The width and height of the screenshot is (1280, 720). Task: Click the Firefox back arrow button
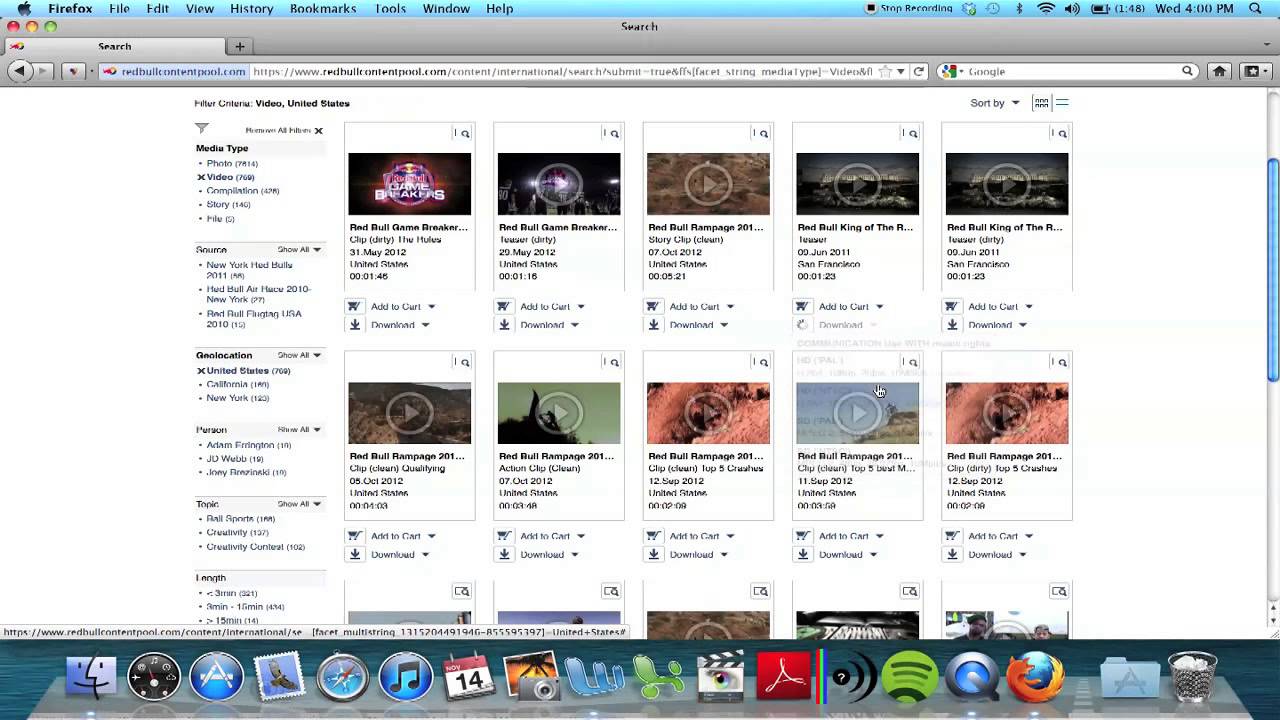[x=20, y=71]
